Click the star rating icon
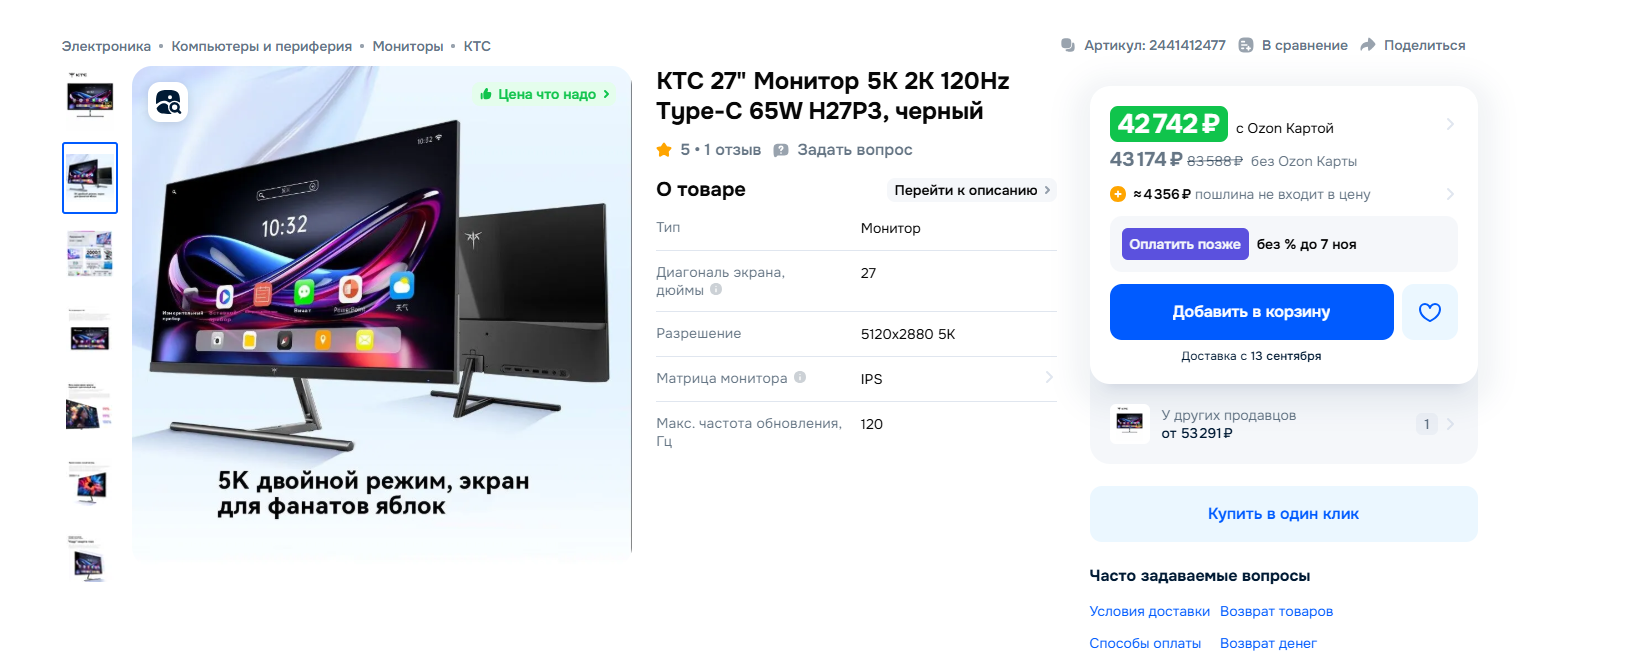1634x672 pixels. [664, 150]
